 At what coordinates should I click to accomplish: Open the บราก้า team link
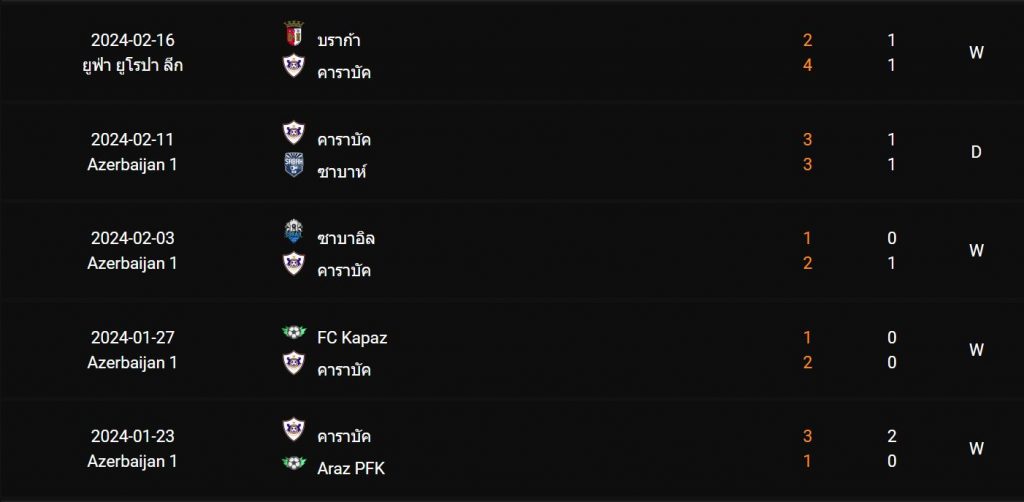point(339,40)
